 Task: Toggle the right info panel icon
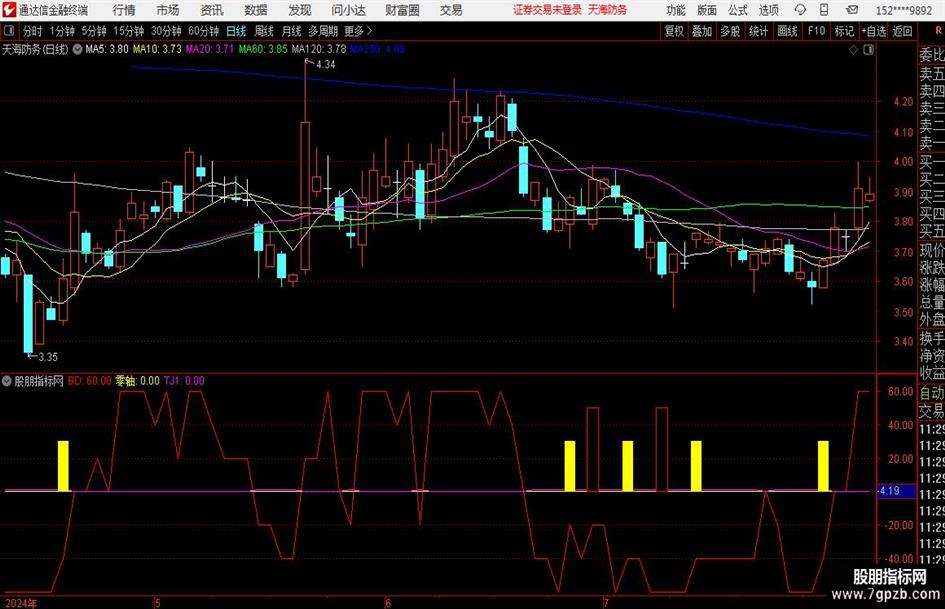pos(868,50)
